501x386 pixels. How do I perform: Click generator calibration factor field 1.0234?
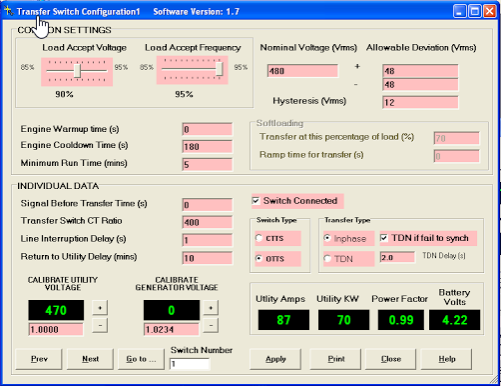[171, 329]
